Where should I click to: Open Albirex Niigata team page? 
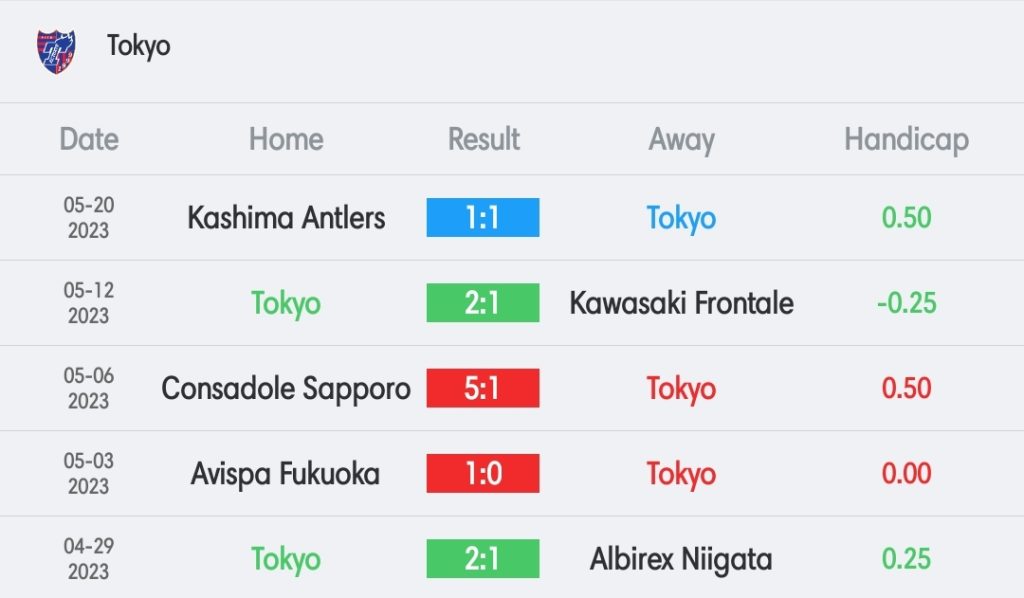click(681, 559)
